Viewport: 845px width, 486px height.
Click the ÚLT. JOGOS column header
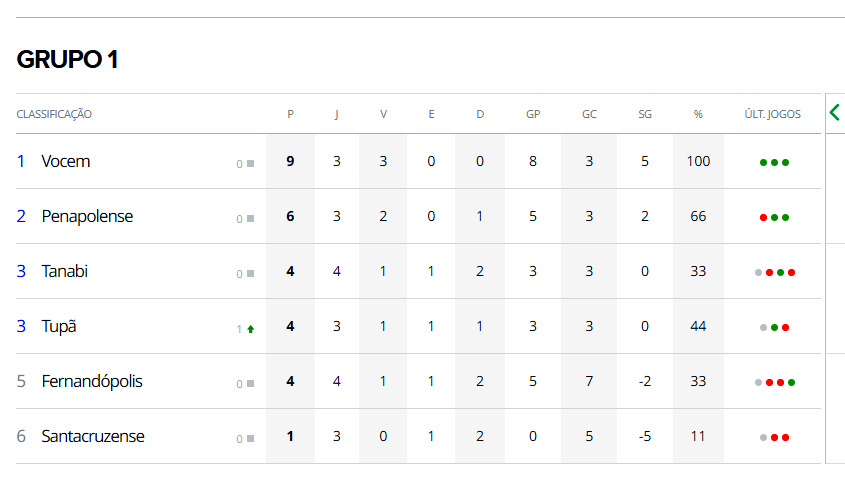773,114
